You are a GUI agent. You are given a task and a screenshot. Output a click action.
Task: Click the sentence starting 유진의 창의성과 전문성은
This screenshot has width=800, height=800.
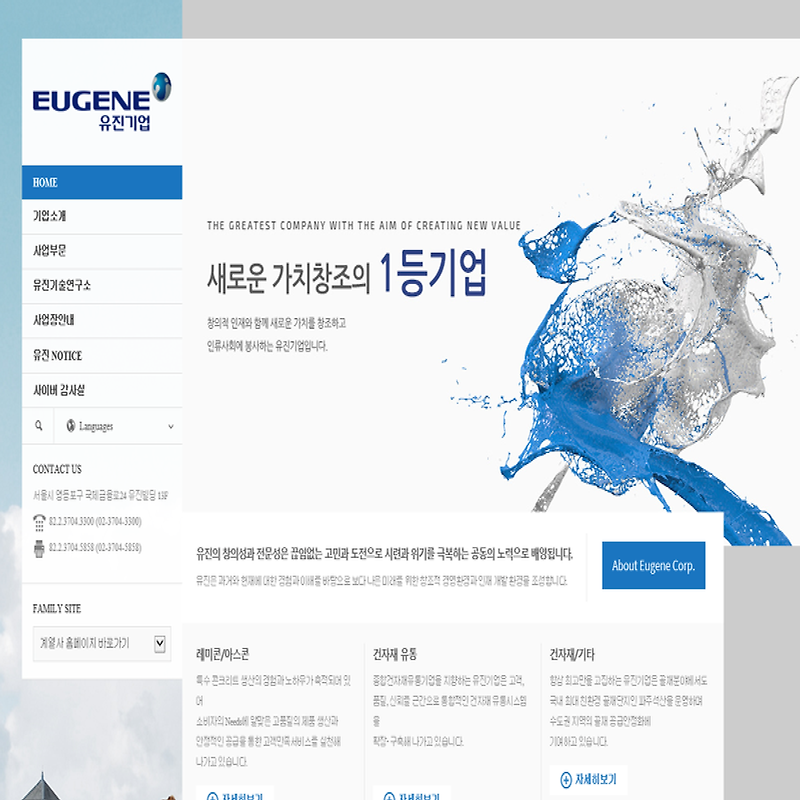click(384, 554)
